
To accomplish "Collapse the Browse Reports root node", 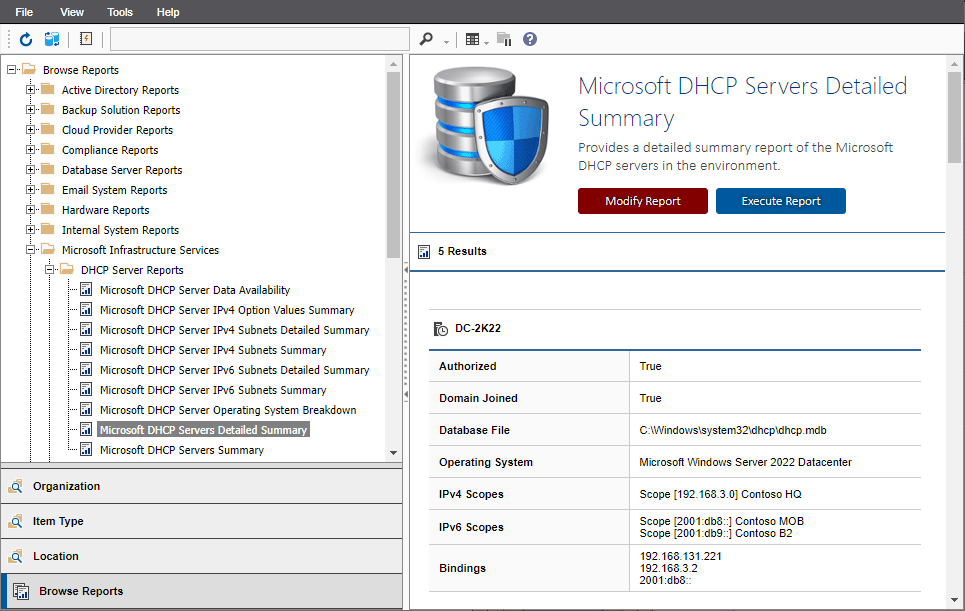I will (x=12, y=70).
